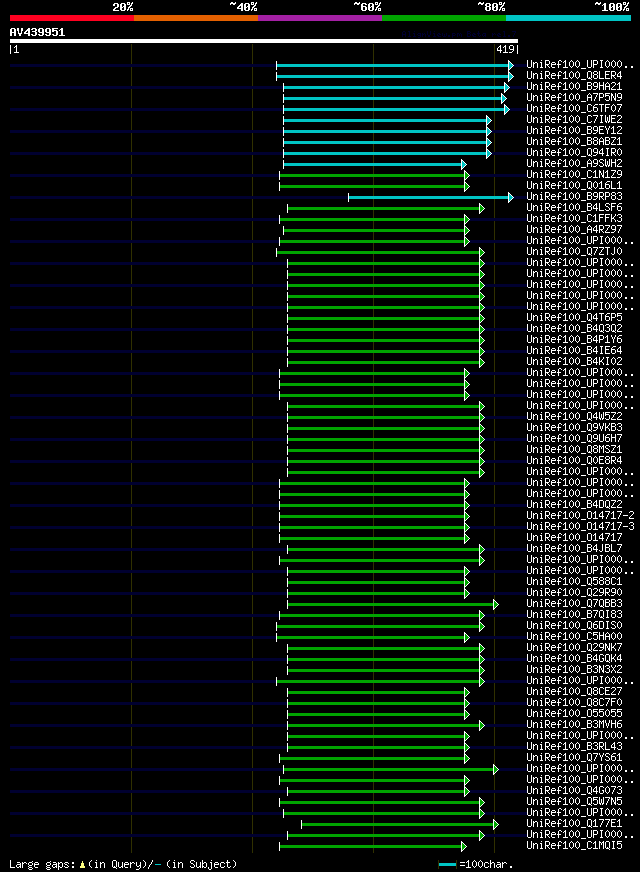The width and height of the screenshot is (640, 872).
Task: Click UniRef100_Q4W5Z2 hit name
Action: [574, 417]
